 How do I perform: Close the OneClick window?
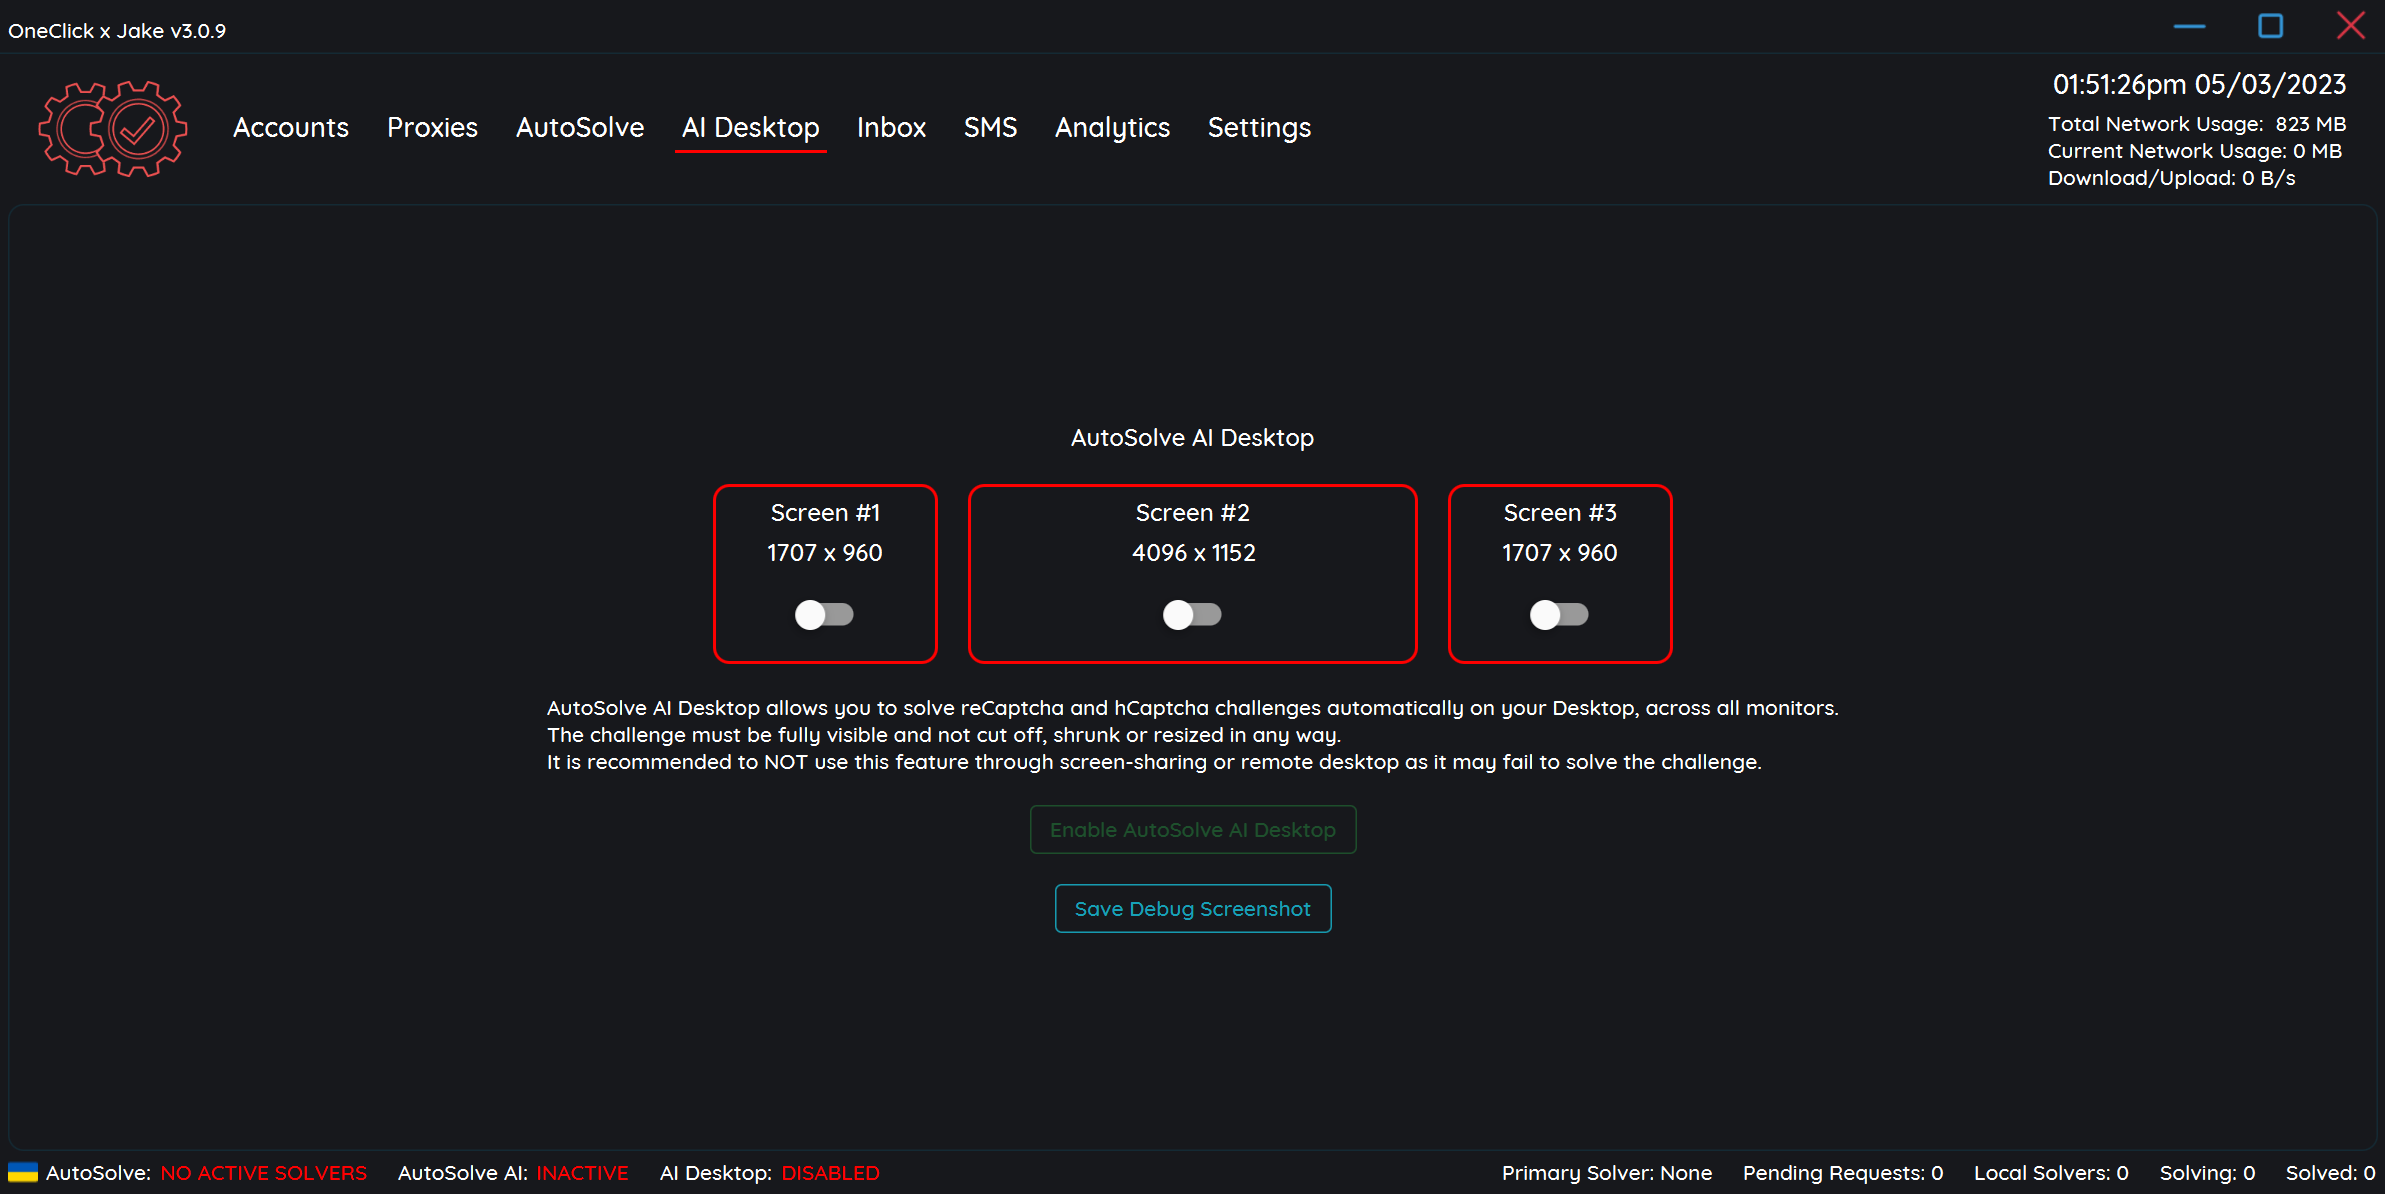pos(2351,26)
